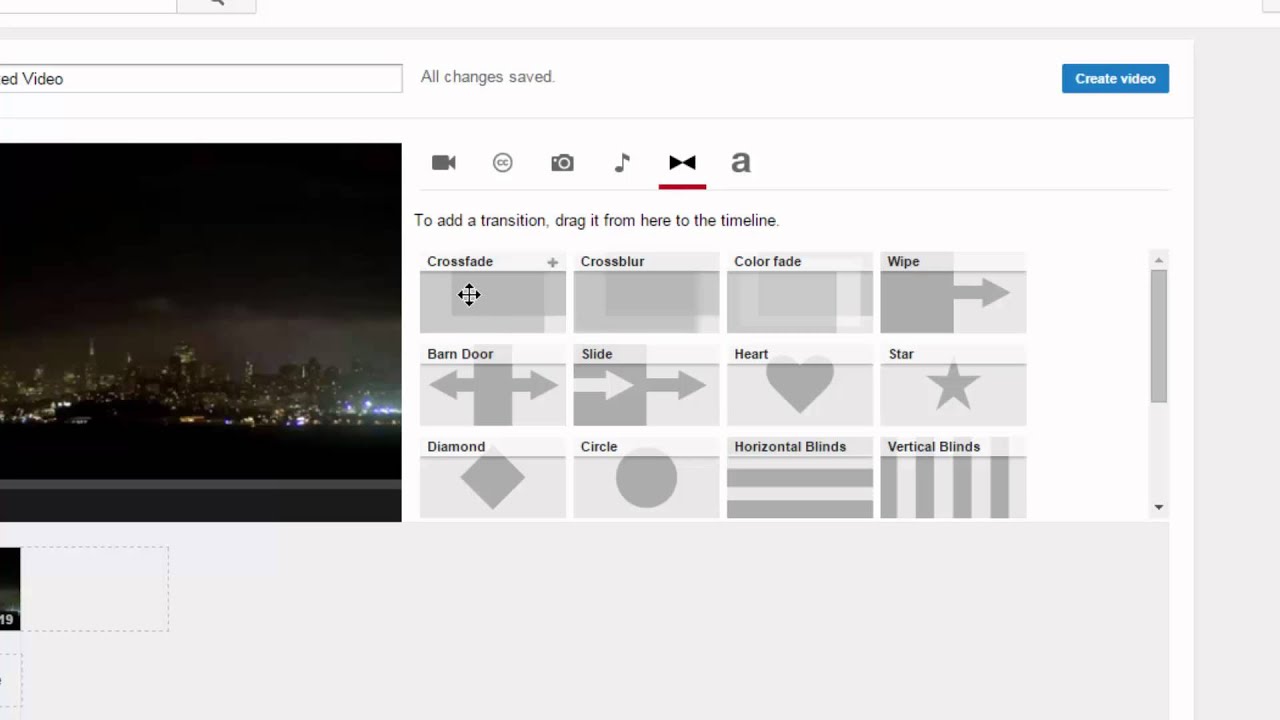1280x720 pixels.
Task: Click the video clip thumbnail in timeline
Action: tap(9, 589)
